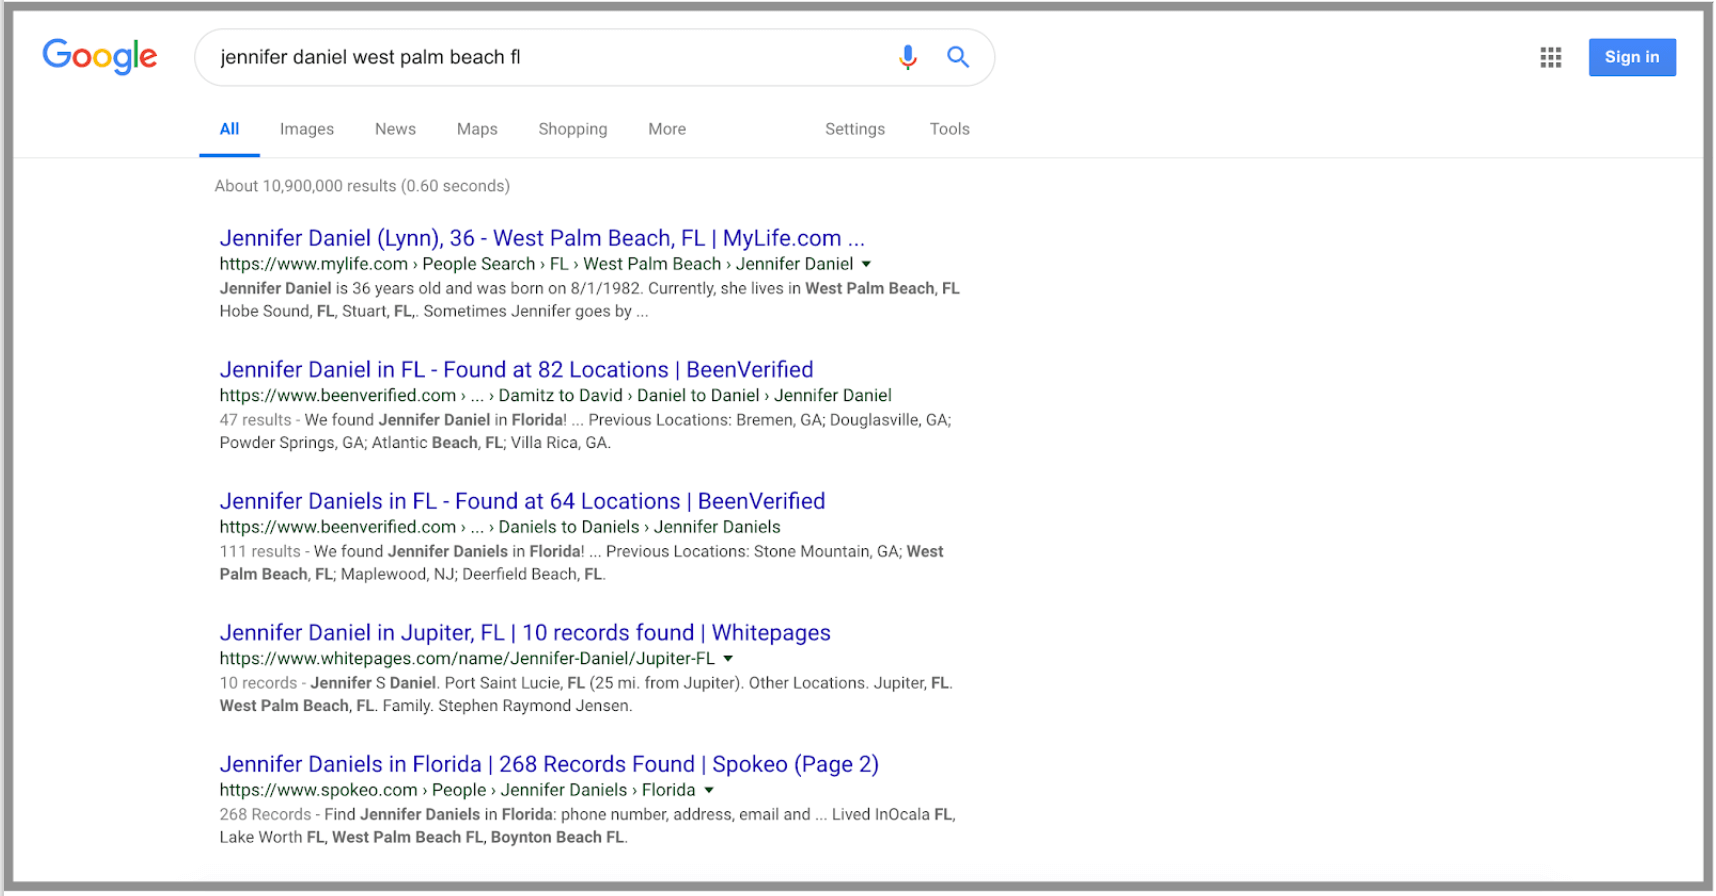Click the magnifying glass search icon
Viewport: 1716px width, 896px height.
pos(958,58)
